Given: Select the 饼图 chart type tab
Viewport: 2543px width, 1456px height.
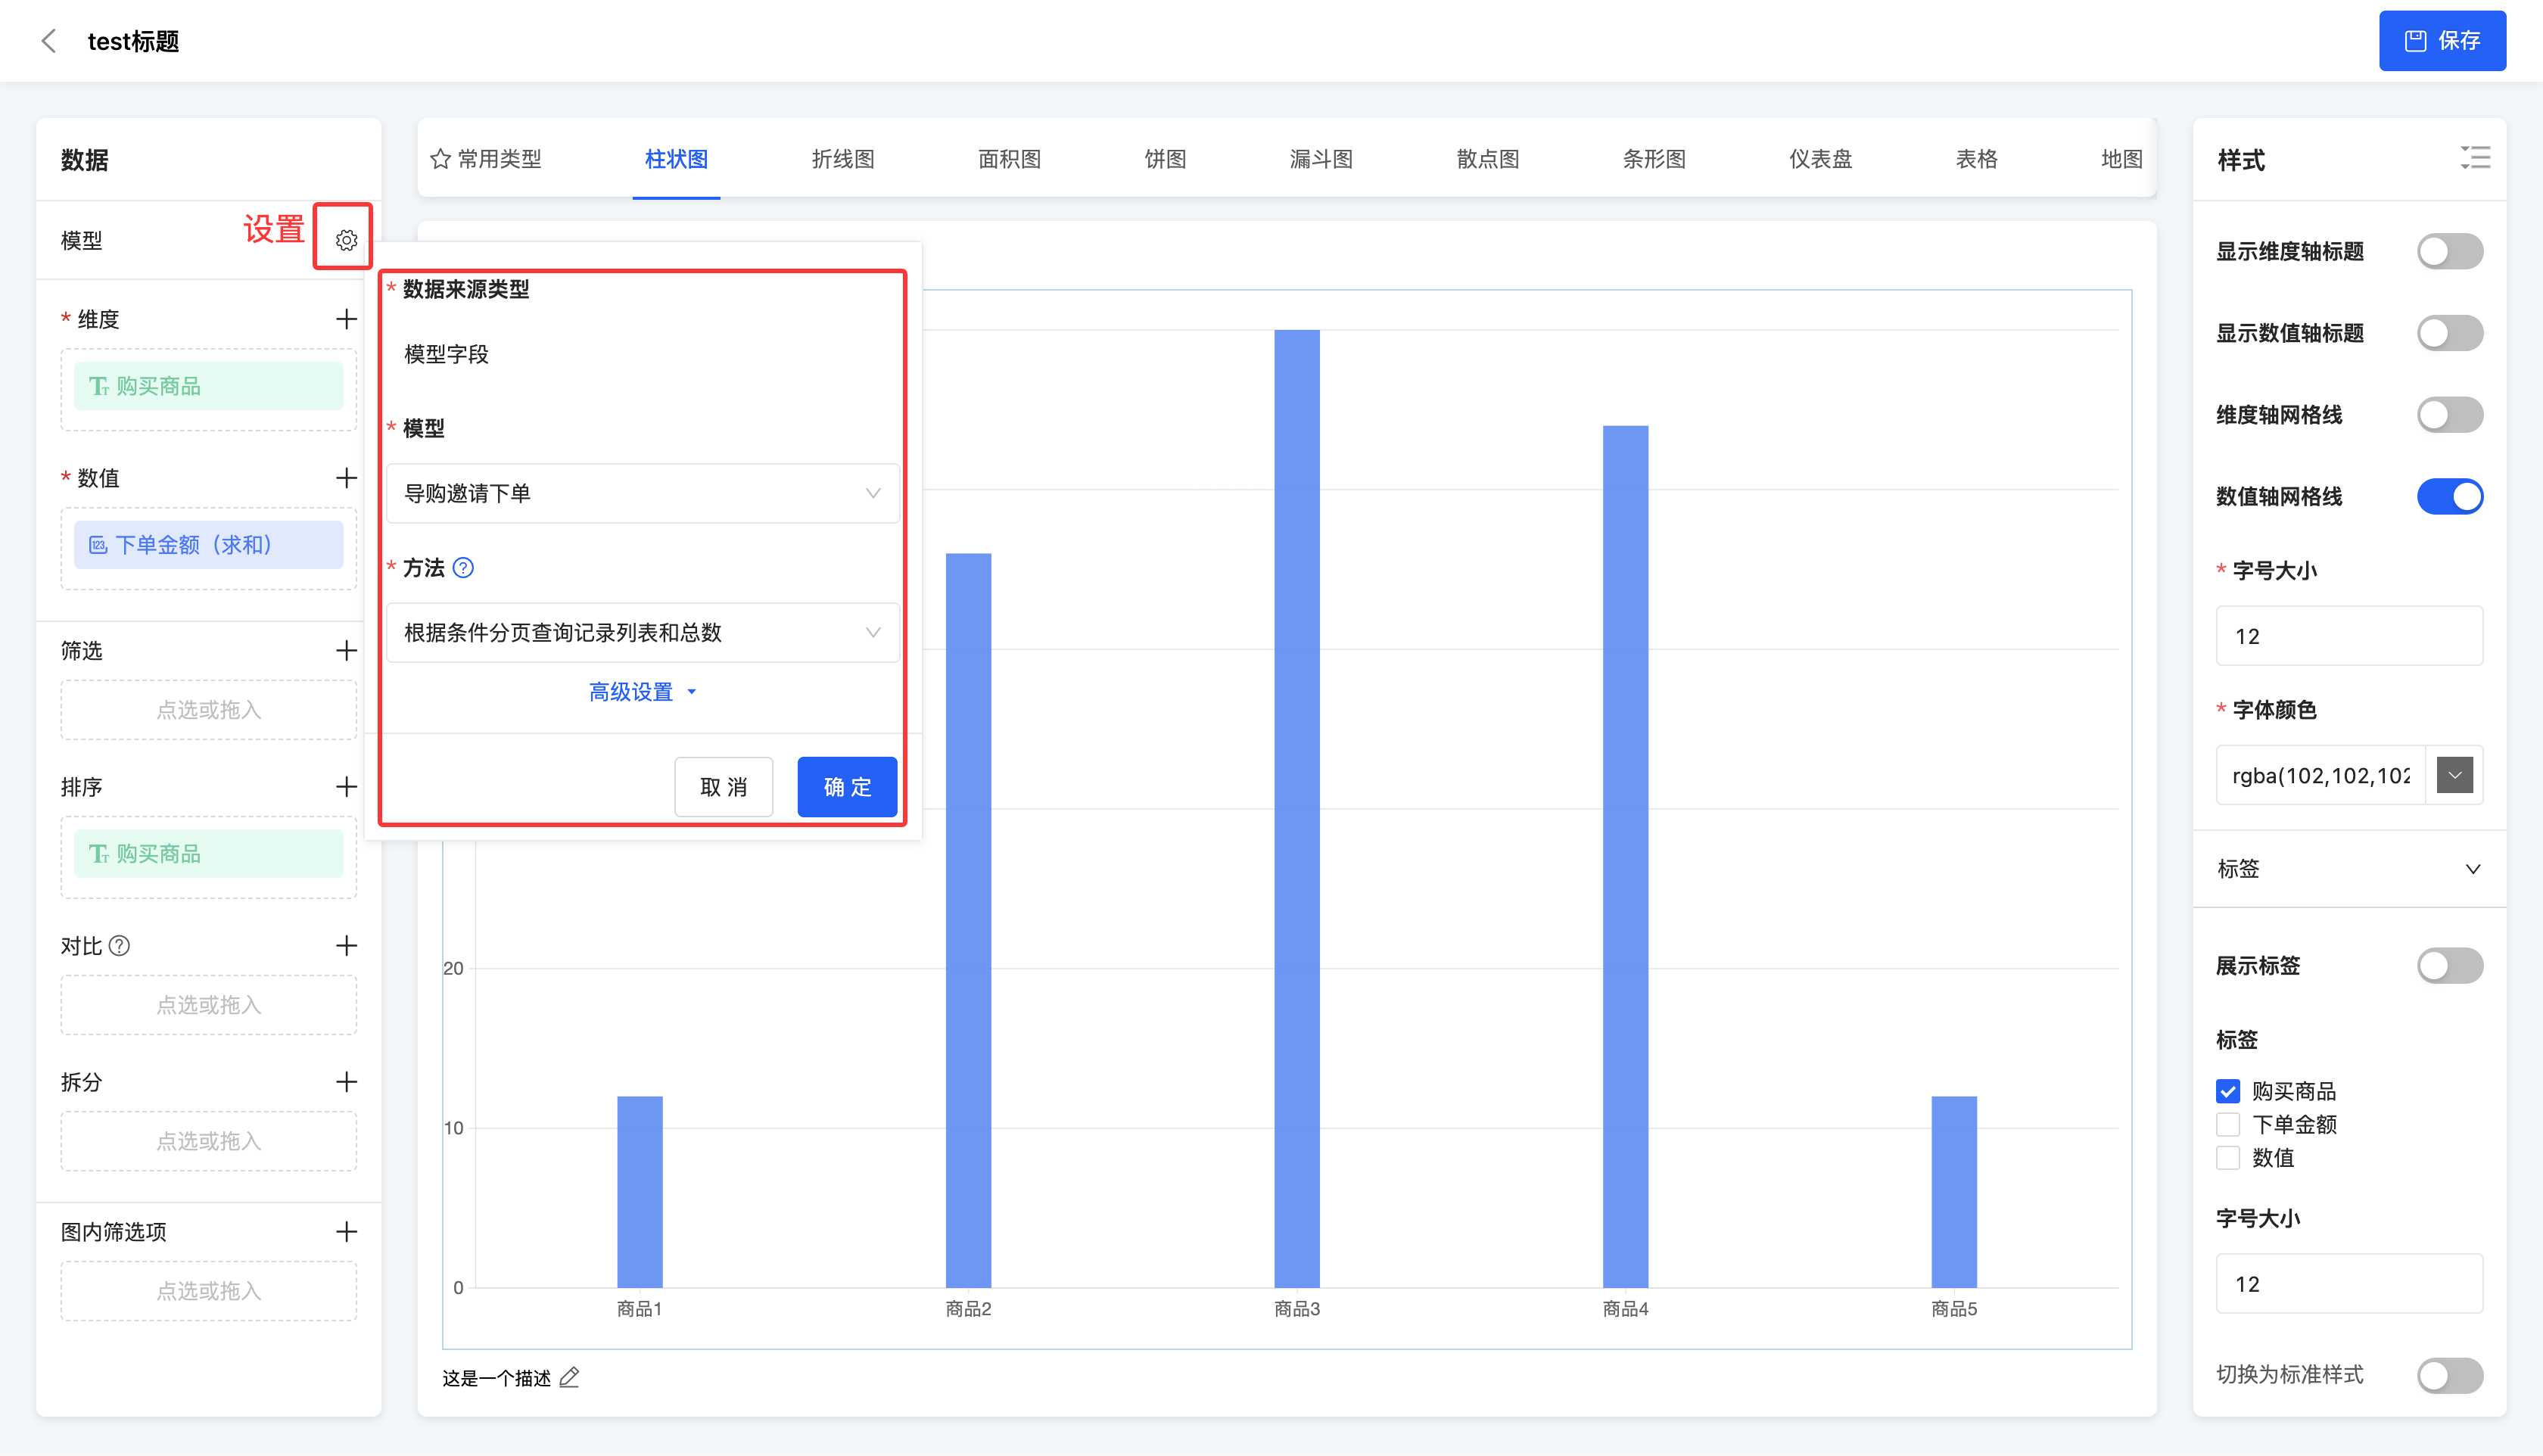Looking at the screenshot, I should tap(1165, 159).
